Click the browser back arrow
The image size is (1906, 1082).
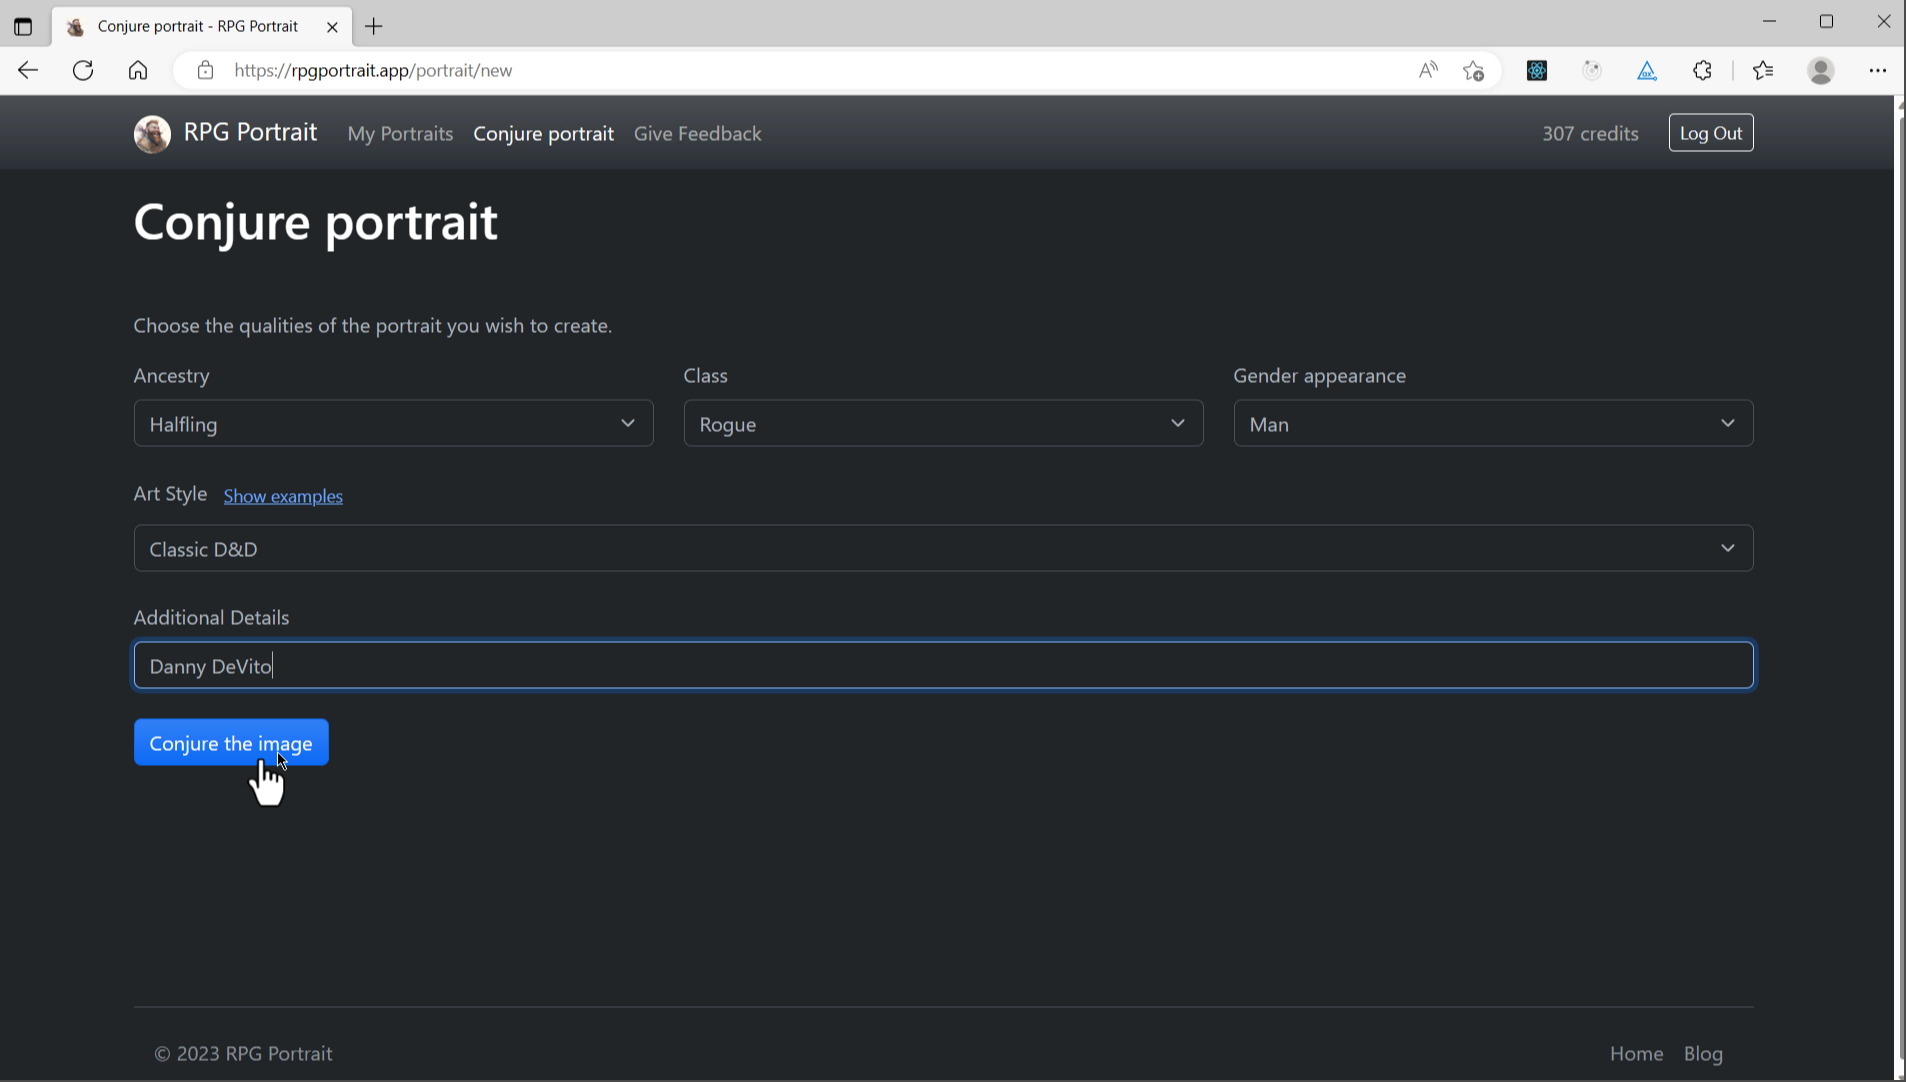pos(28,70)
